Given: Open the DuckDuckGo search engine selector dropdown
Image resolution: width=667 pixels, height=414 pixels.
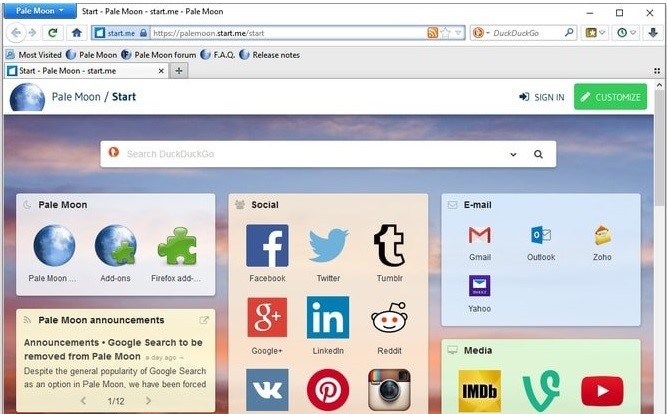Looking at the screenshot, I should click(x=480, y=33).
